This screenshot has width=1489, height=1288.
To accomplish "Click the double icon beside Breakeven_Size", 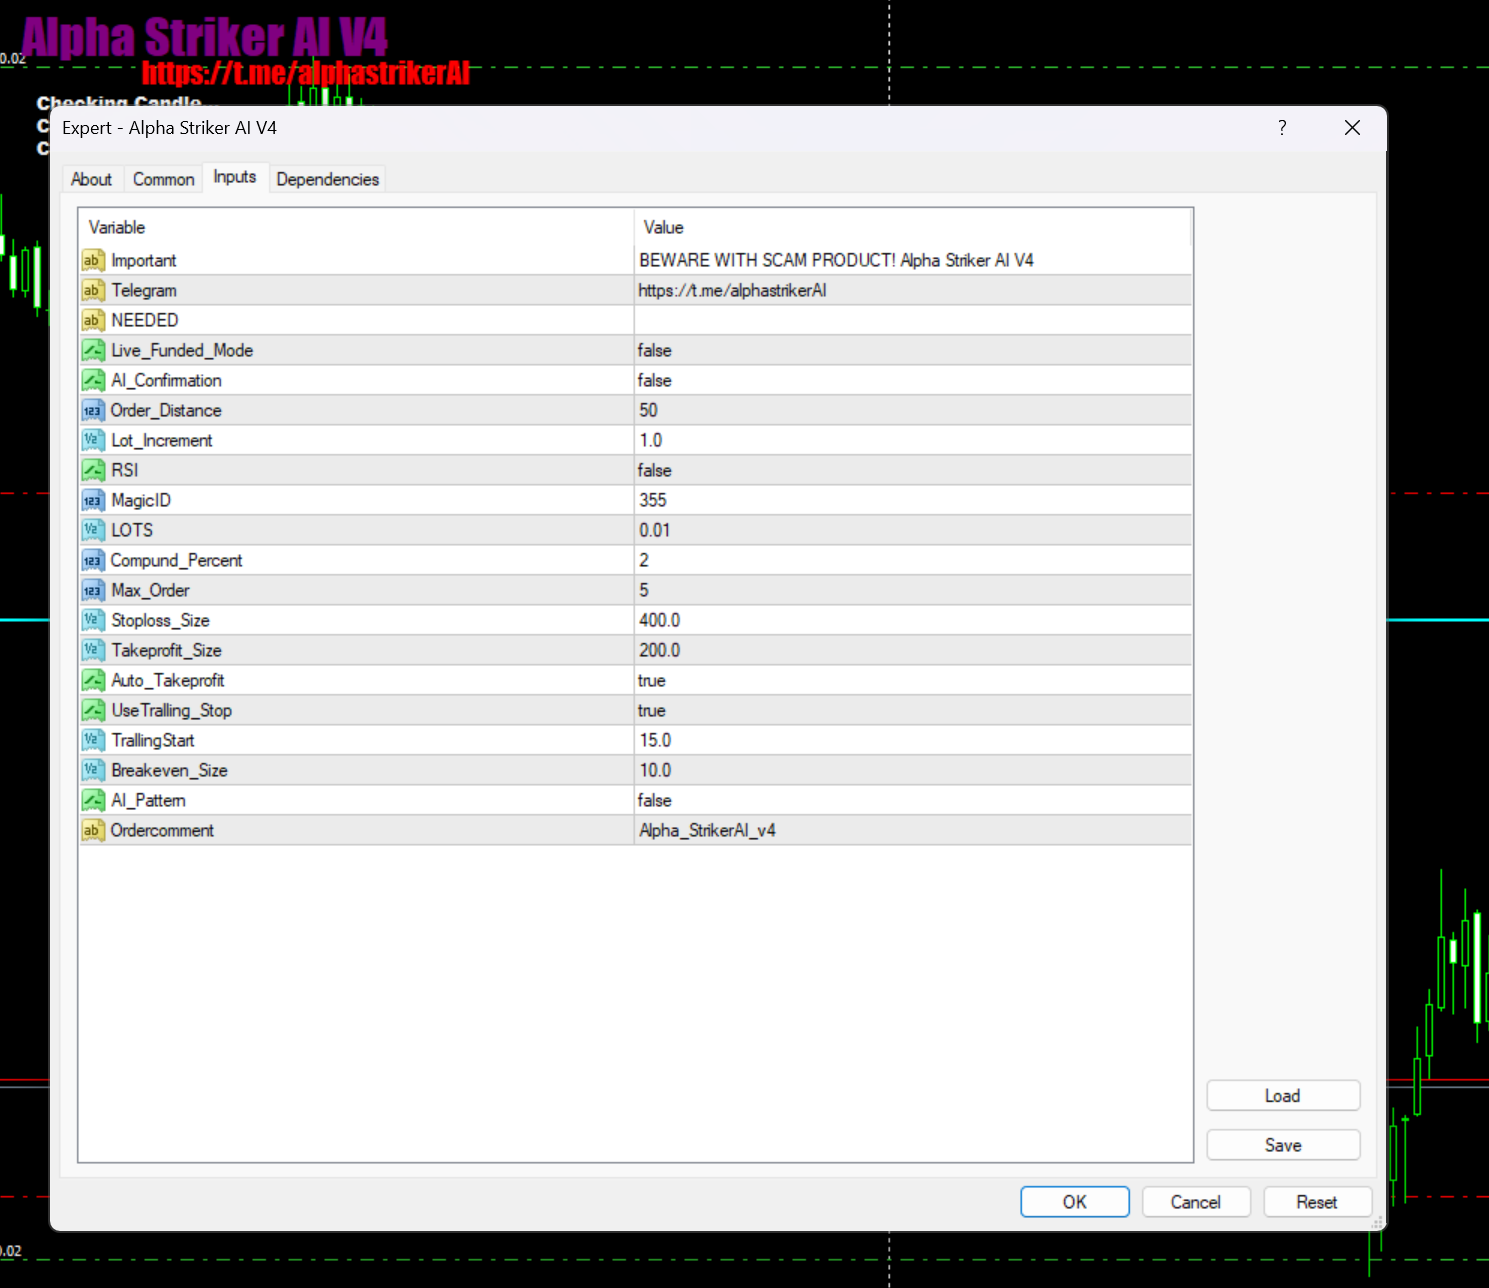I will point(93,770).
